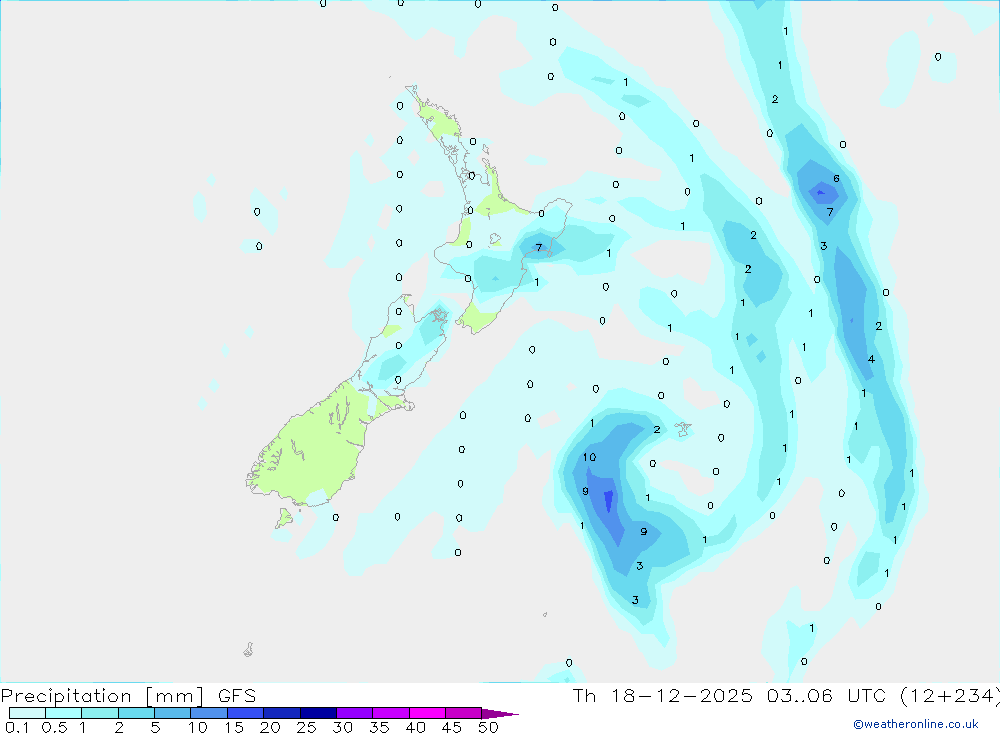
Task: Select legend swatch between 5 and 10
Action: click(x=173, y=713)
